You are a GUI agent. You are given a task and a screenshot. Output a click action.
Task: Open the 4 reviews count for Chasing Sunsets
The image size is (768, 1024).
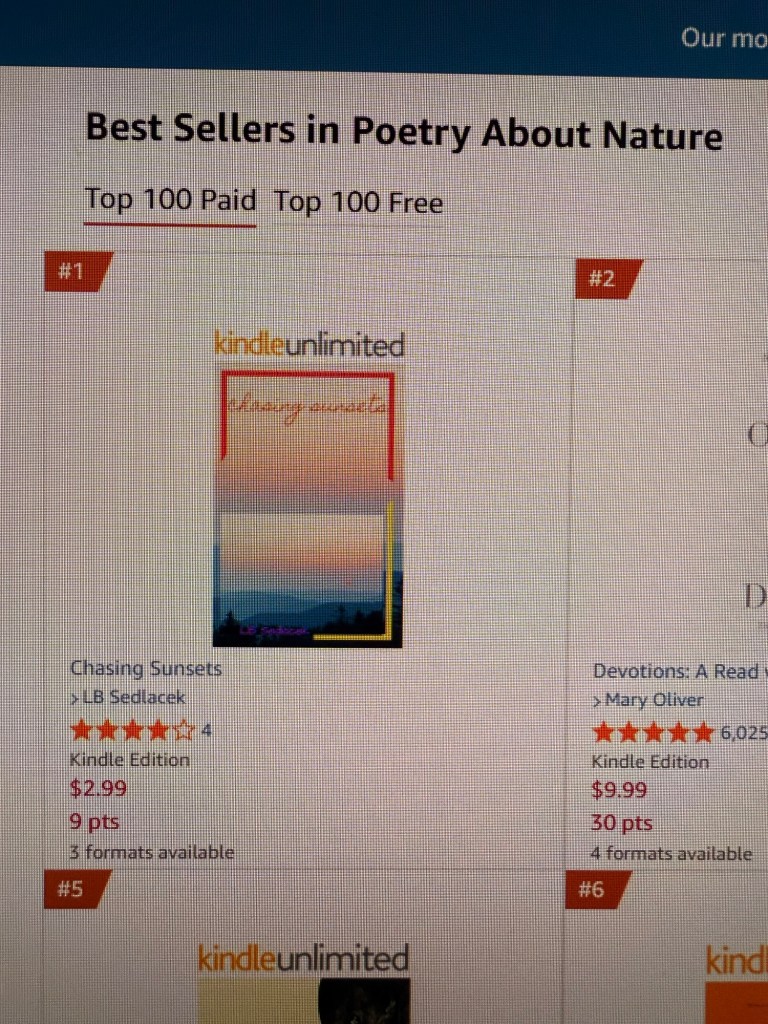[206, 730]
